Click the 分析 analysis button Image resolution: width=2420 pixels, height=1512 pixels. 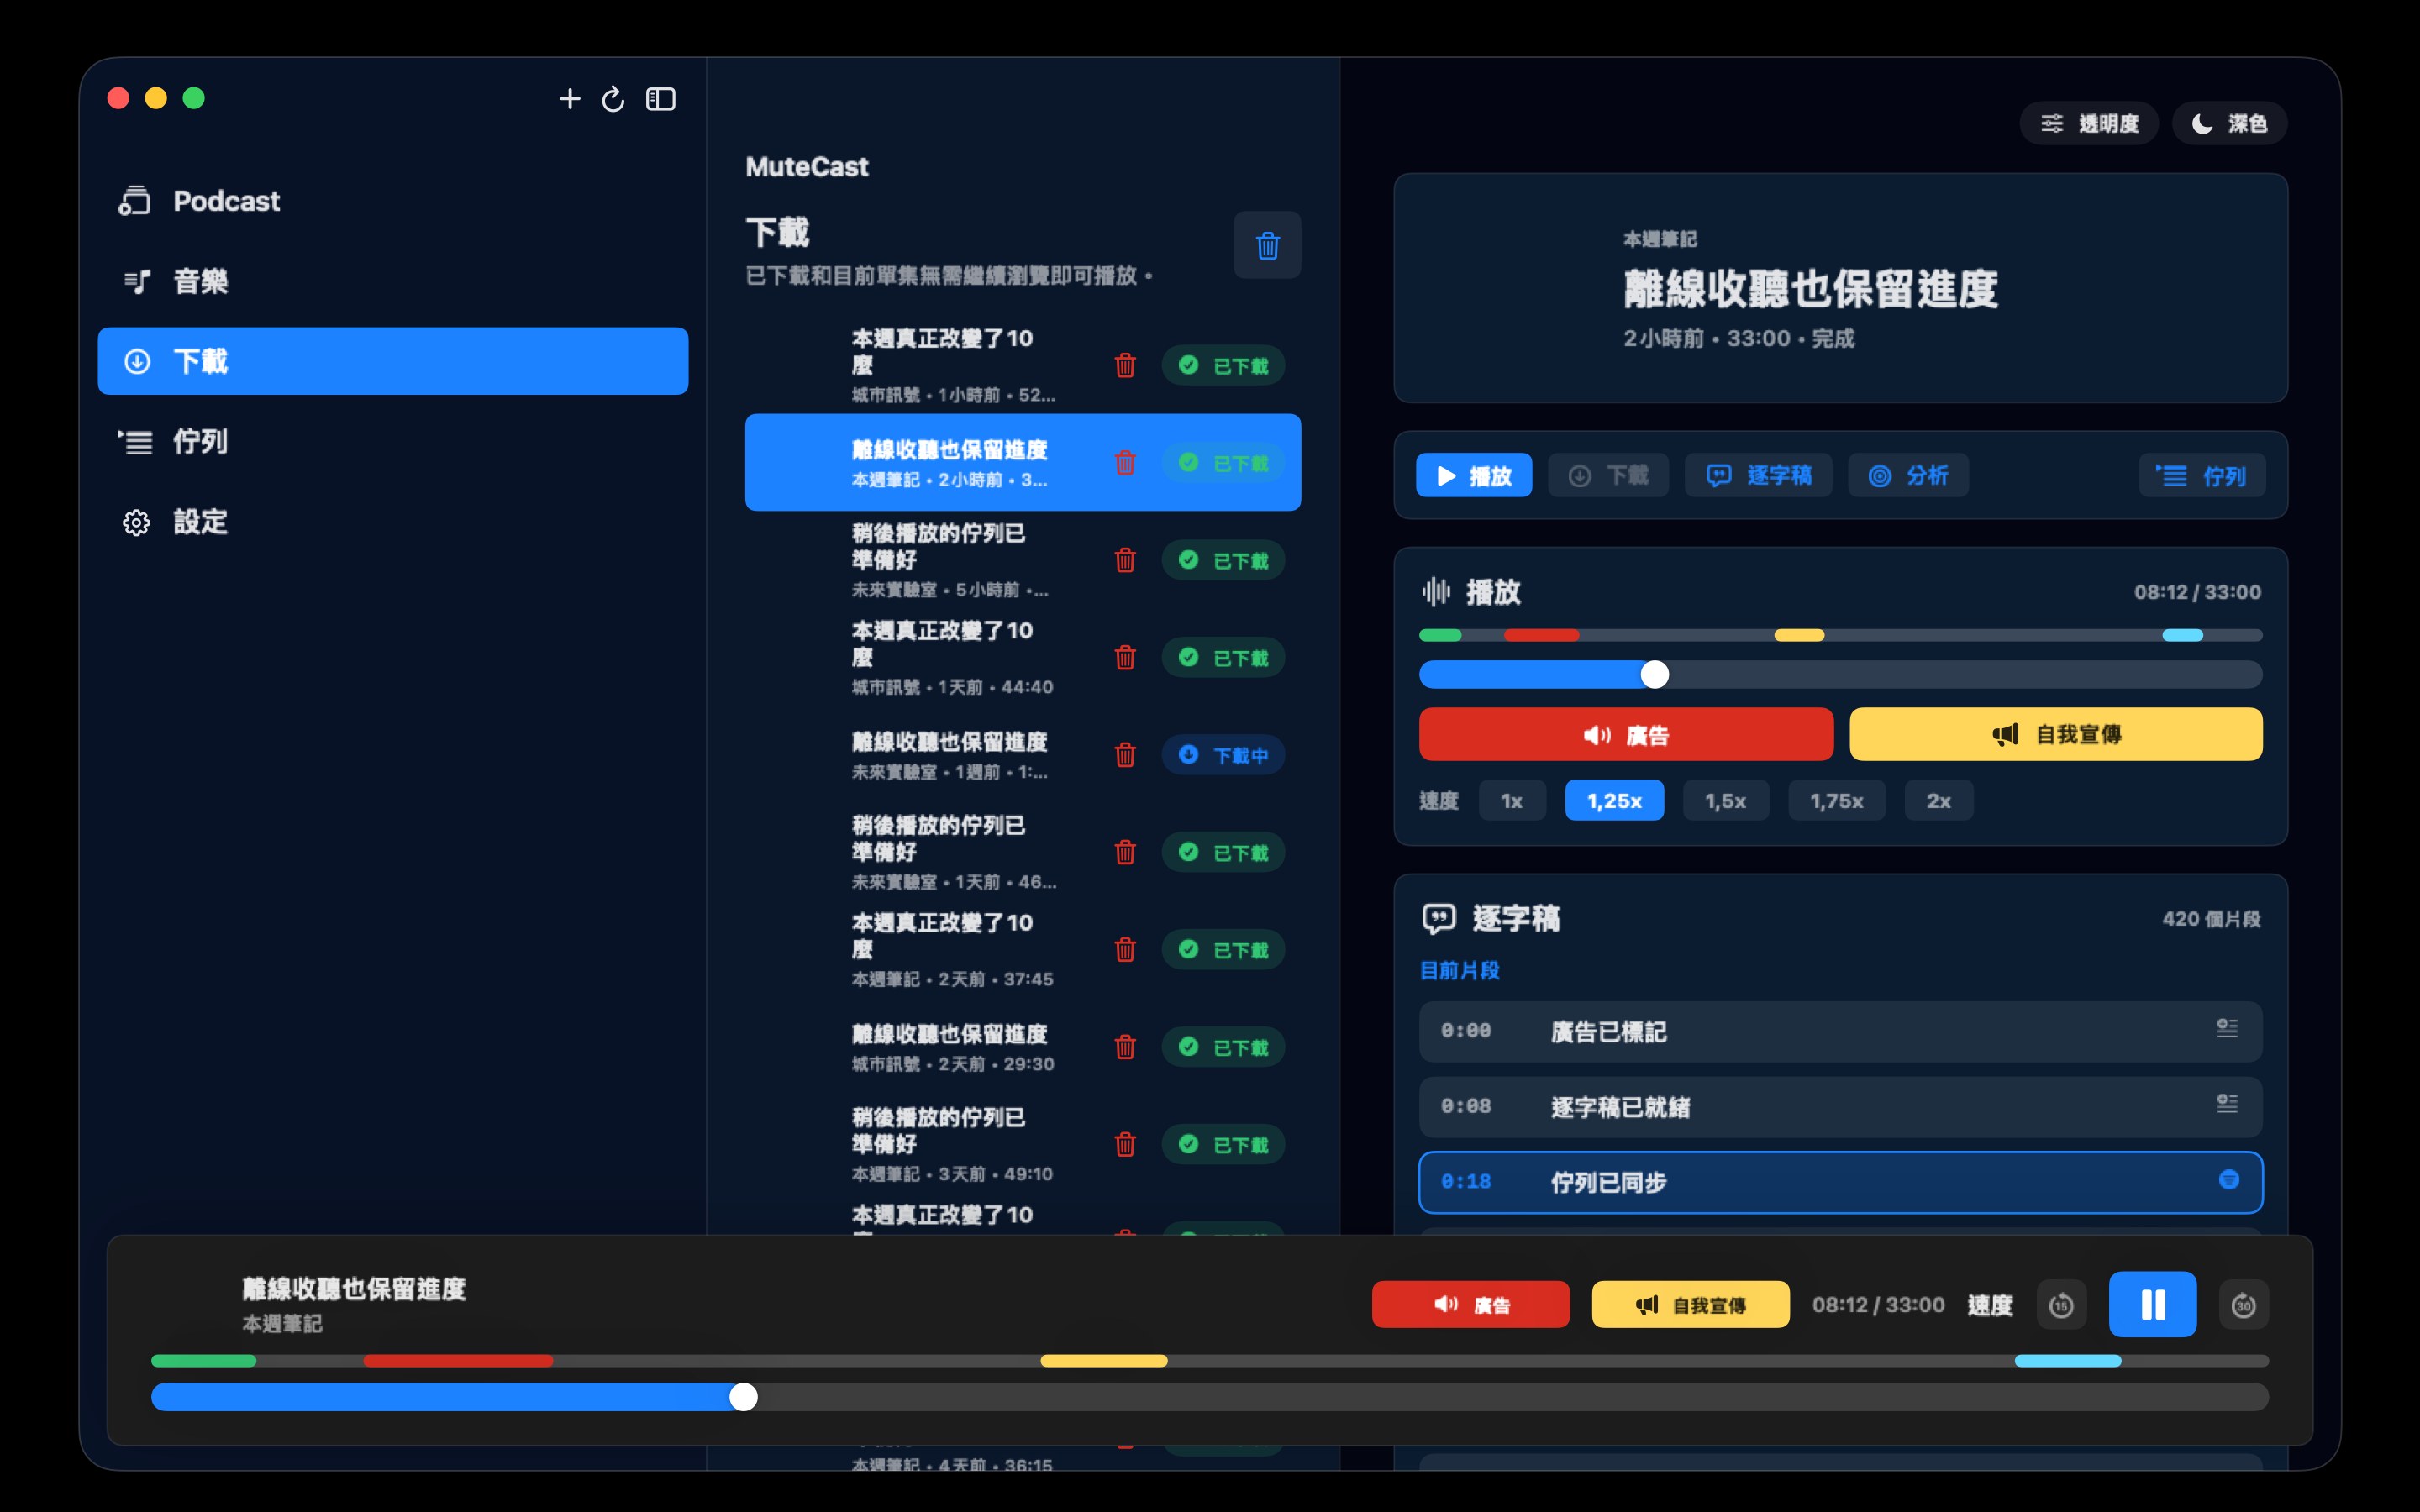tap(1908, 475)
